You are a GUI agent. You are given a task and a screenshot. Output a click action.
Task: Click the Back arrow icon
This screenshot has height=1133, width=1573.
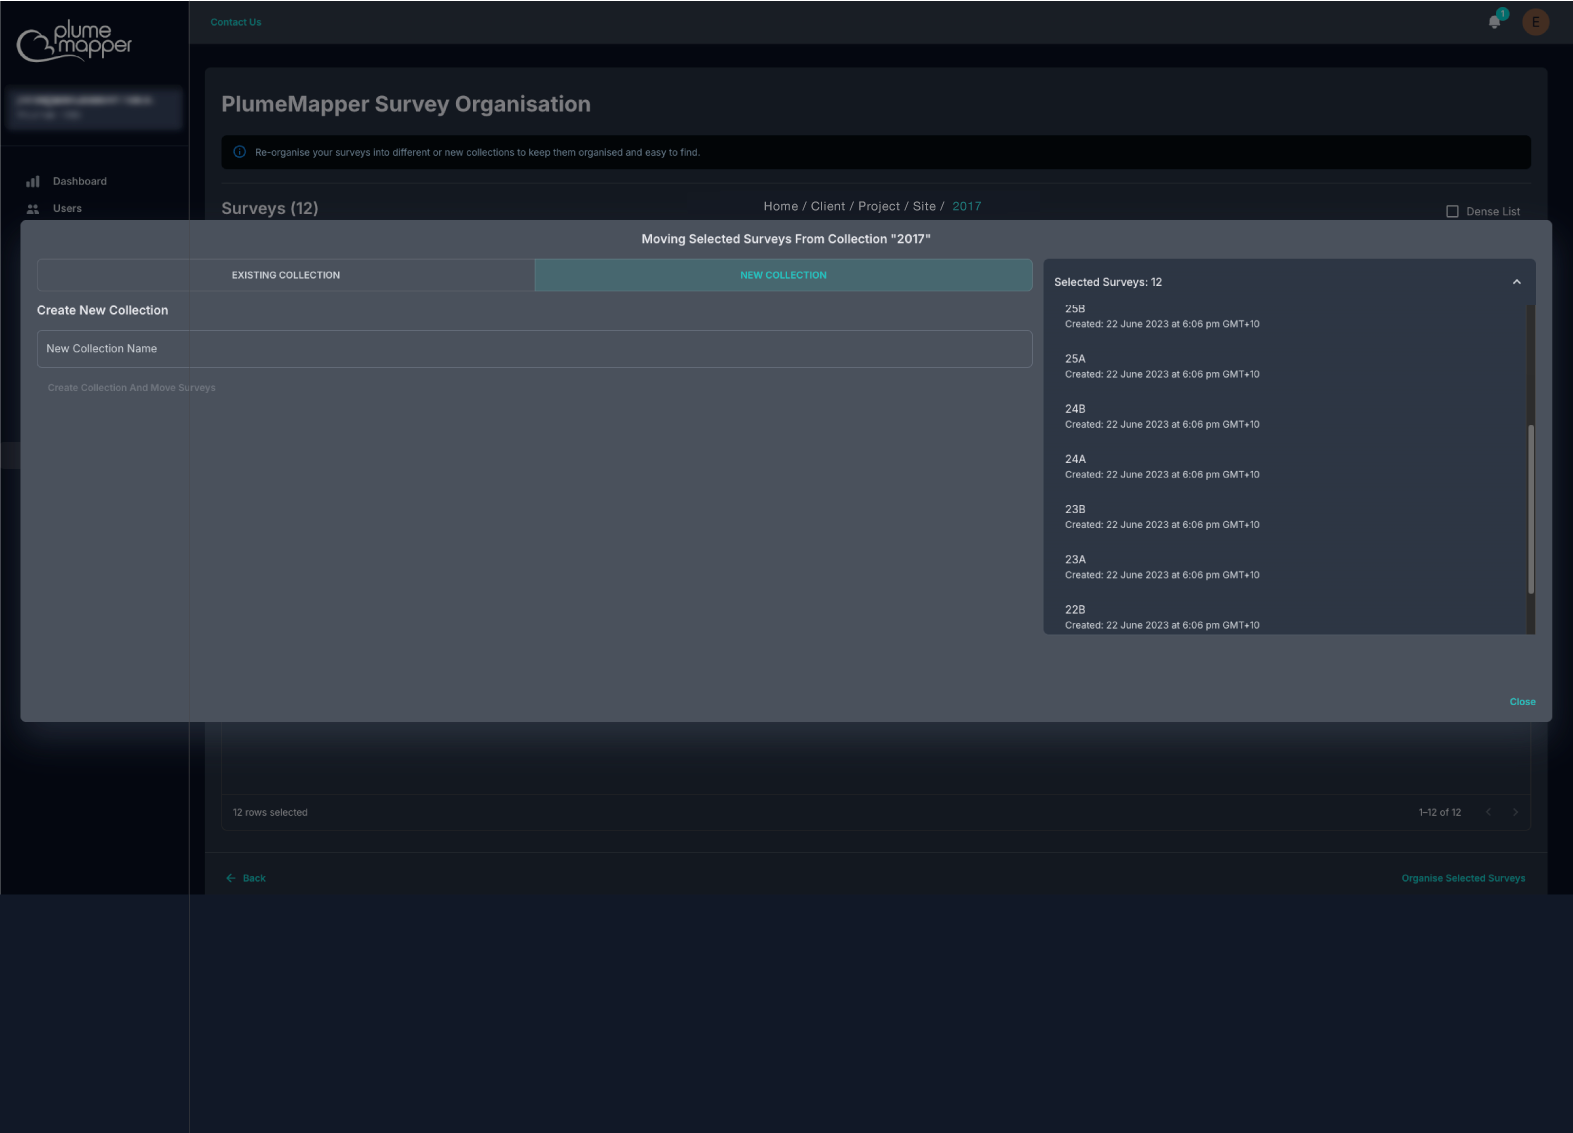231,878
